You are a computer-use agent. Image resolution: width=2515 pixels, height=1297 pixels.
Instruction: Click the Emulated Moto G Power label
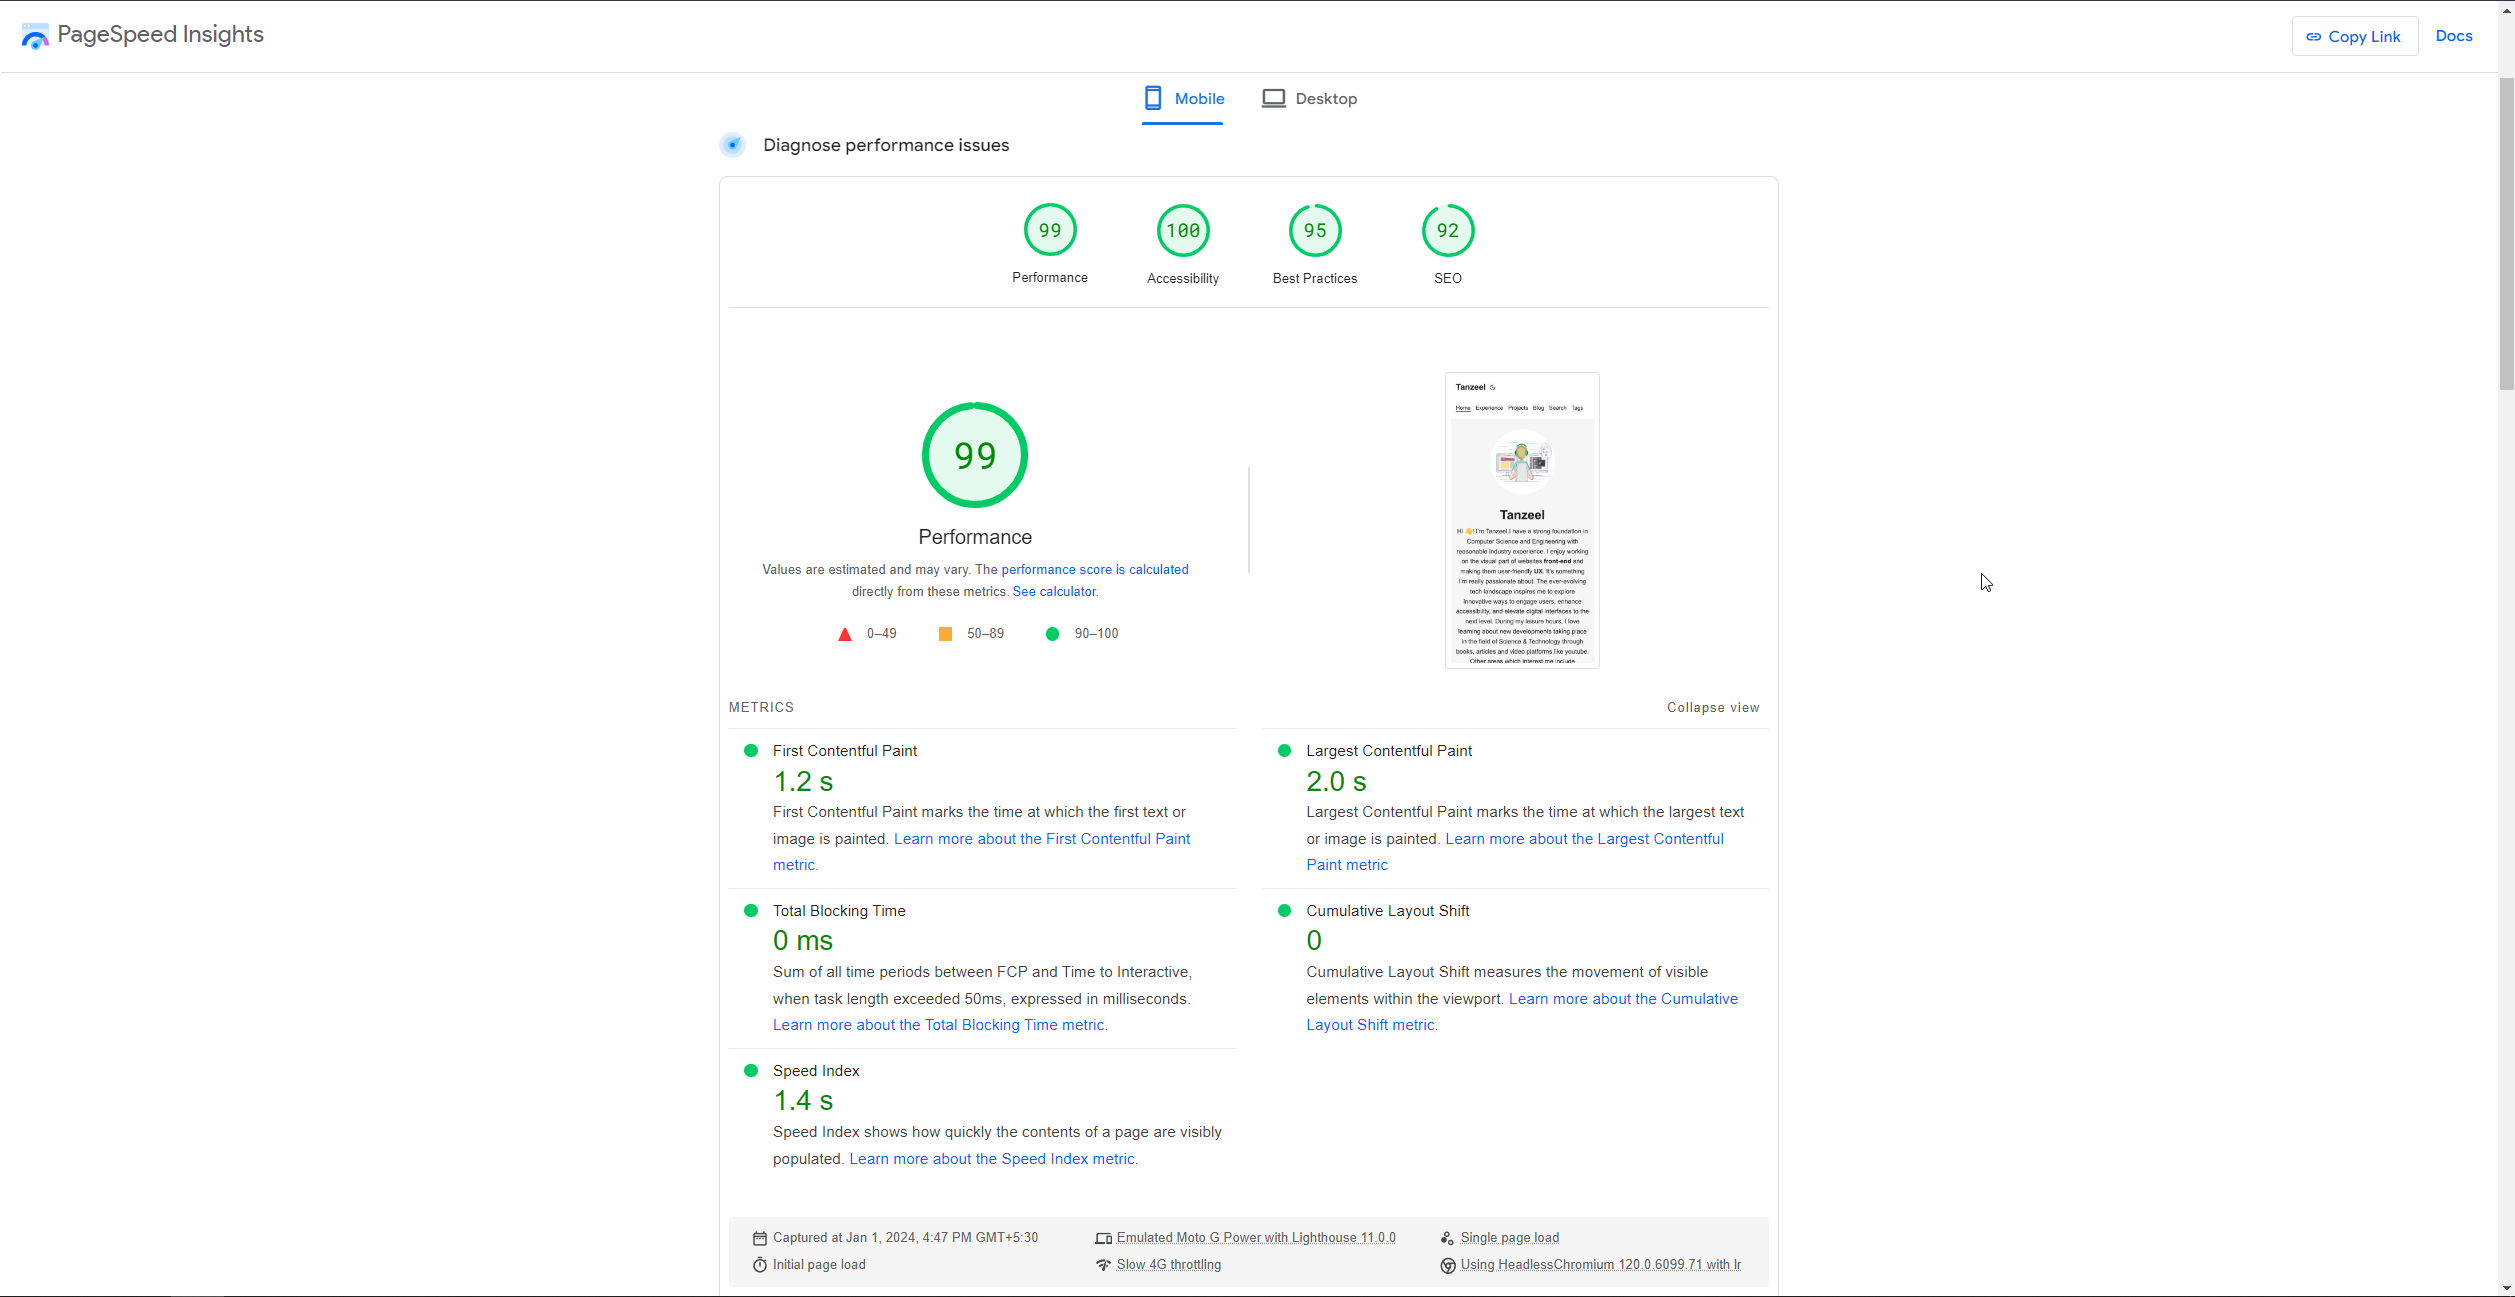click(x=1255, y=1238)
